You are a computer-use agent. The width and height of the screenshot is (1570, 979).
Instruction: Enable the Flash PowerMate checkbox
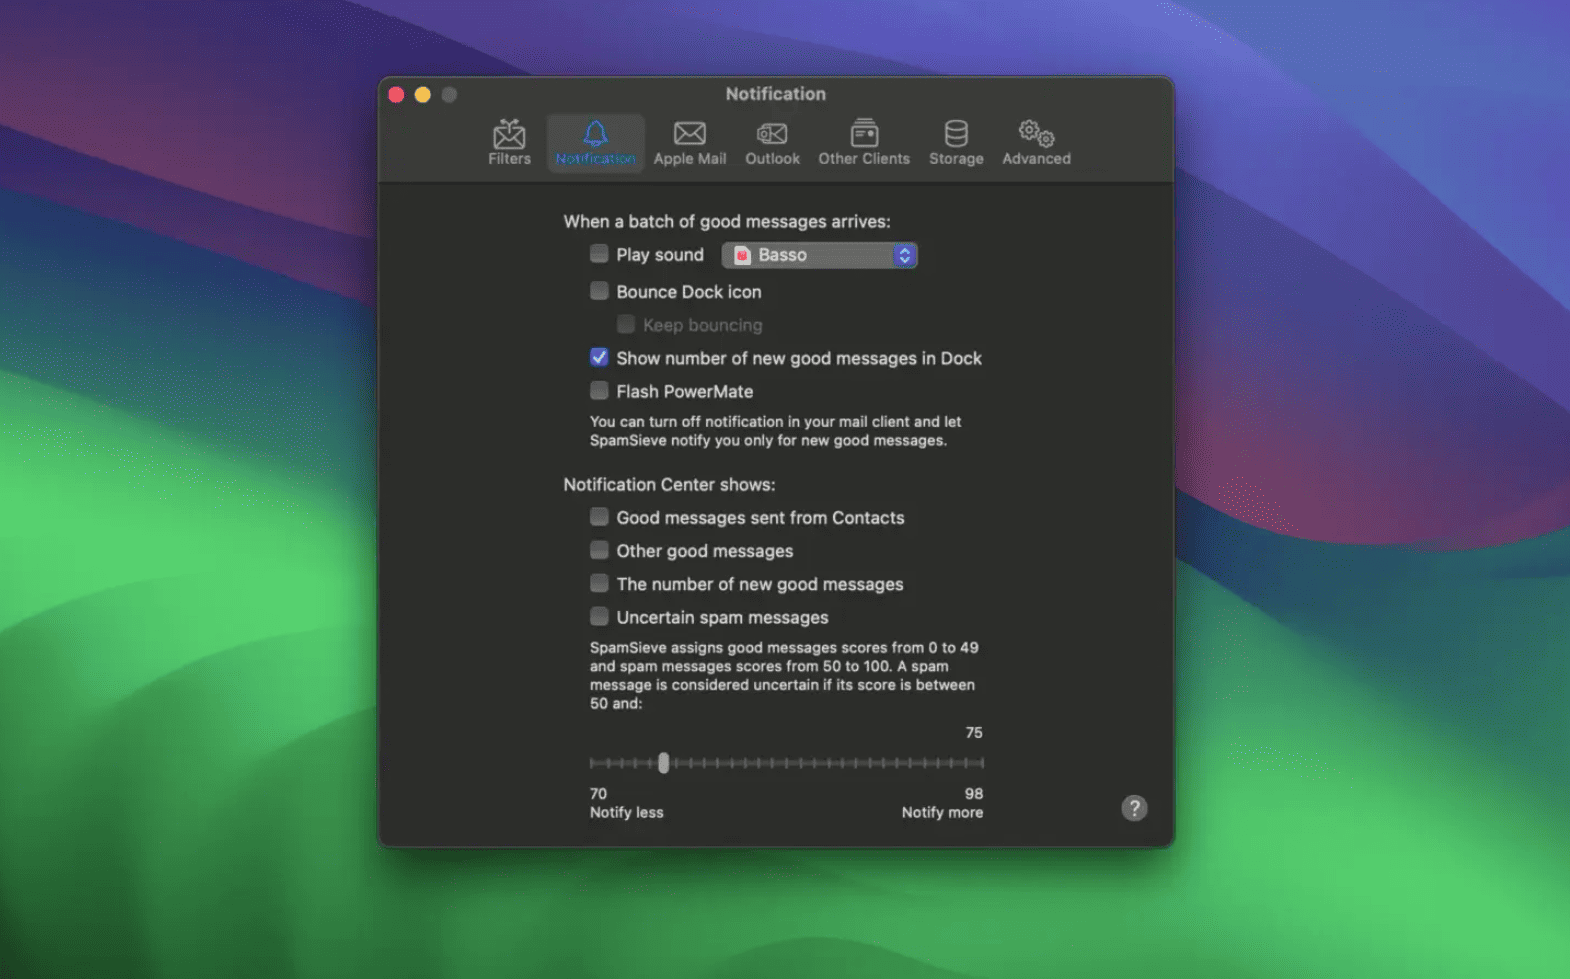point(599,390)
